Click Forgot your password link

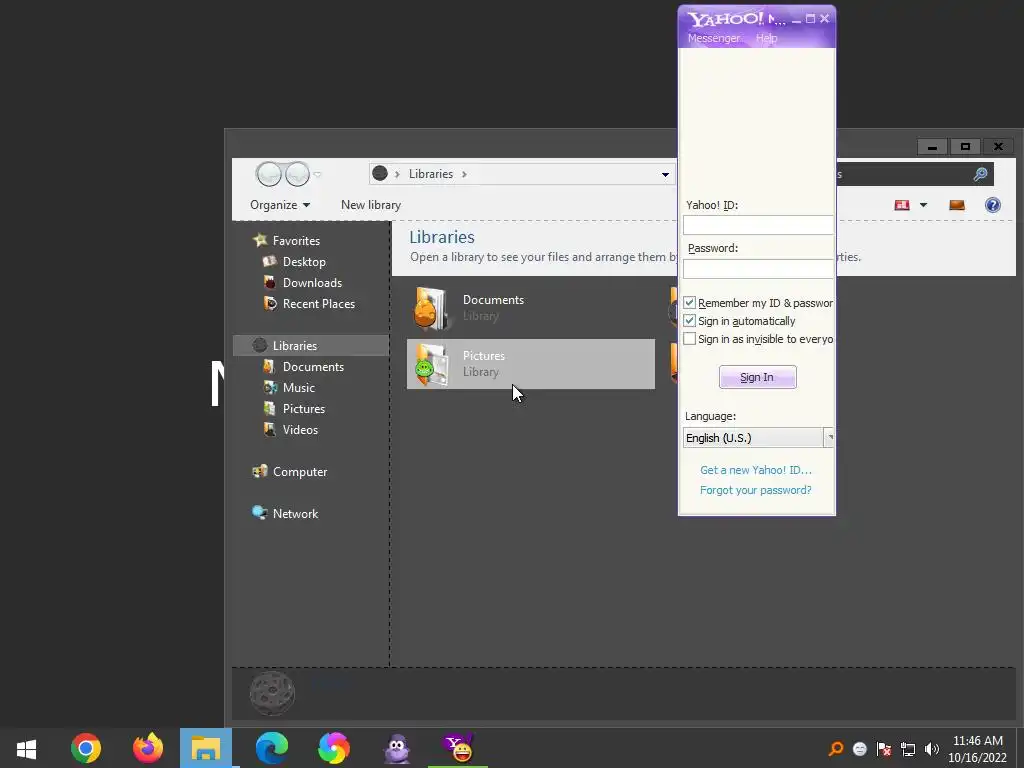click(x=756, y=490)
